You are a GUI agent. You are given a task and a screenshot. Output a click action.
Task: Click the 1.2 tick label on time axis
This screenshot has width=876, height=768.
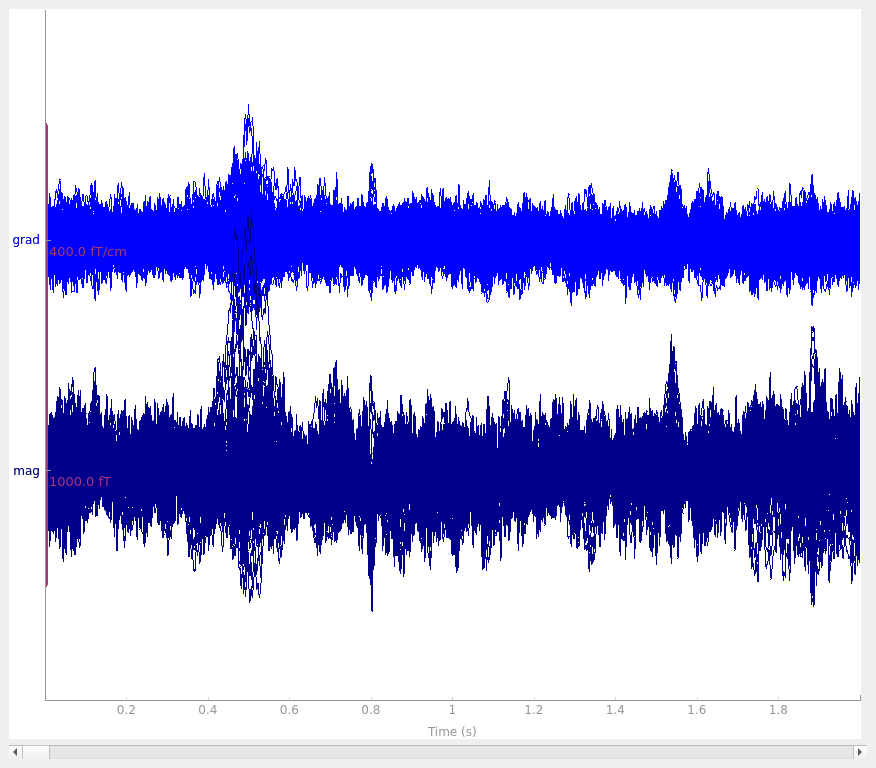click(x=534, y=710)
